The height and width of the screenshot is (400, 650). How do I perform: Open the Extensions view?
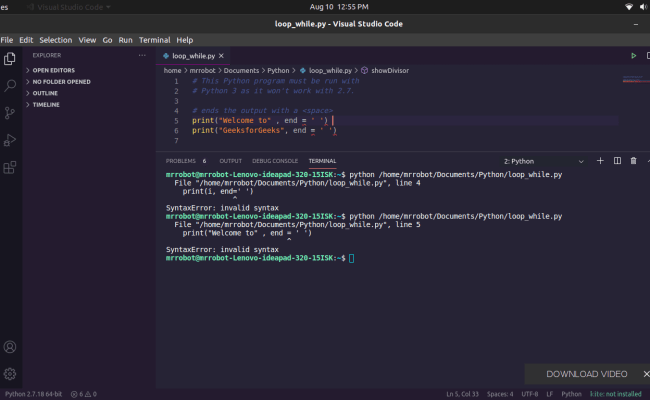[10, 167]
